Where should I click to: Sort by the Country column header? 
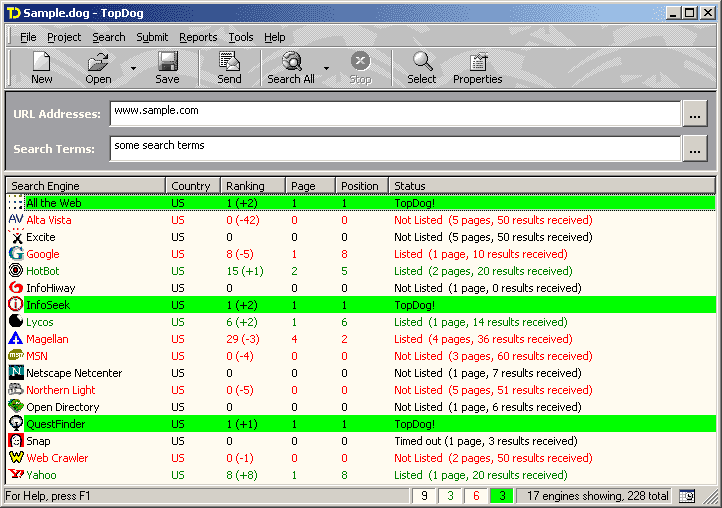[x=193, y=186]
